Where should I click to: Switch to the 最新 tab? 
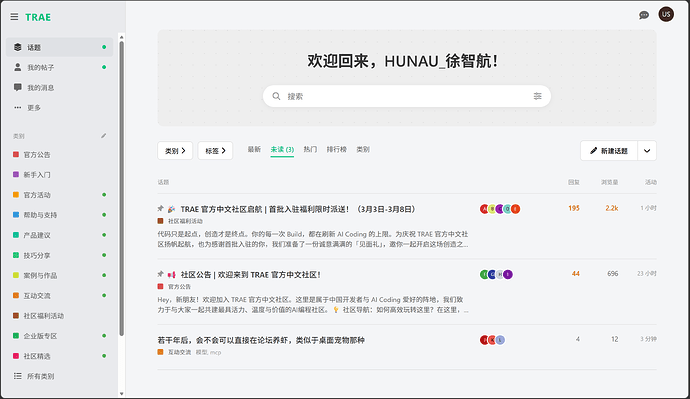tap(254, 150)
